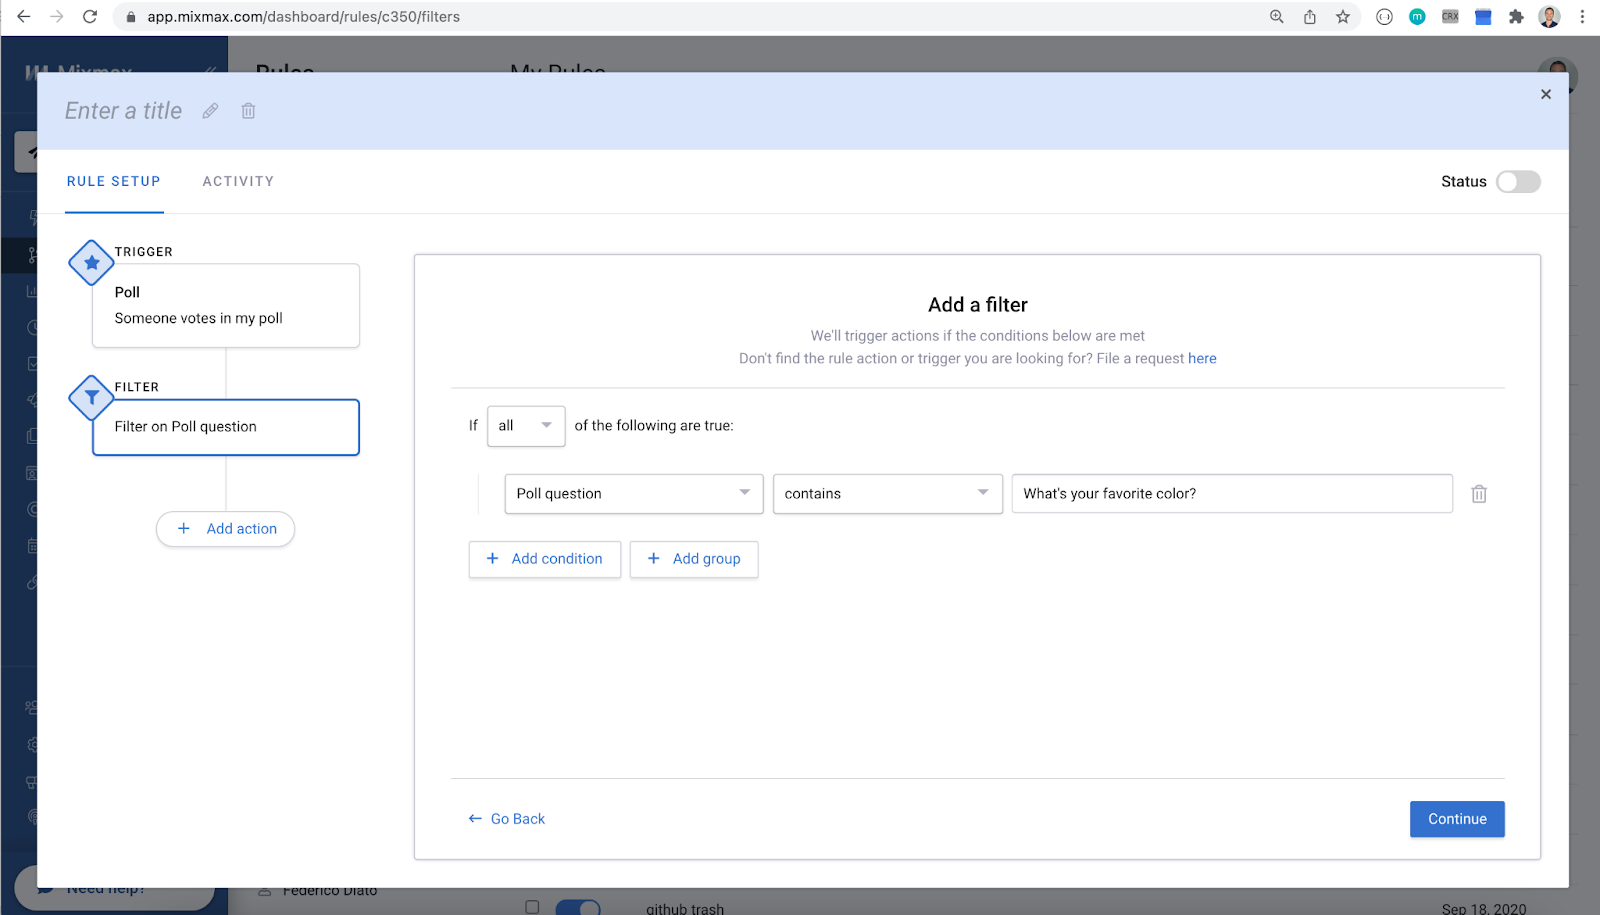Open the browser extensions puzzle icon
This screenshot has height=915, width=1600.
coord(1516,17)
